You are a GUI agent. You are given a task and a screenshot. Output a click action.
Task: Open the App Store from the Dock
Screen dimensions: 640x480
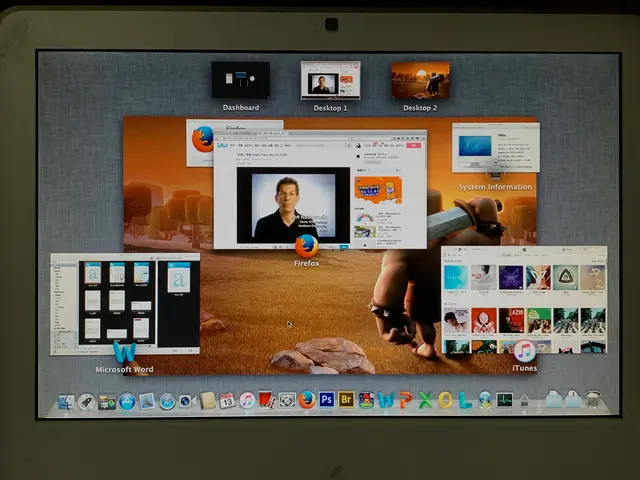click(127, 402)
